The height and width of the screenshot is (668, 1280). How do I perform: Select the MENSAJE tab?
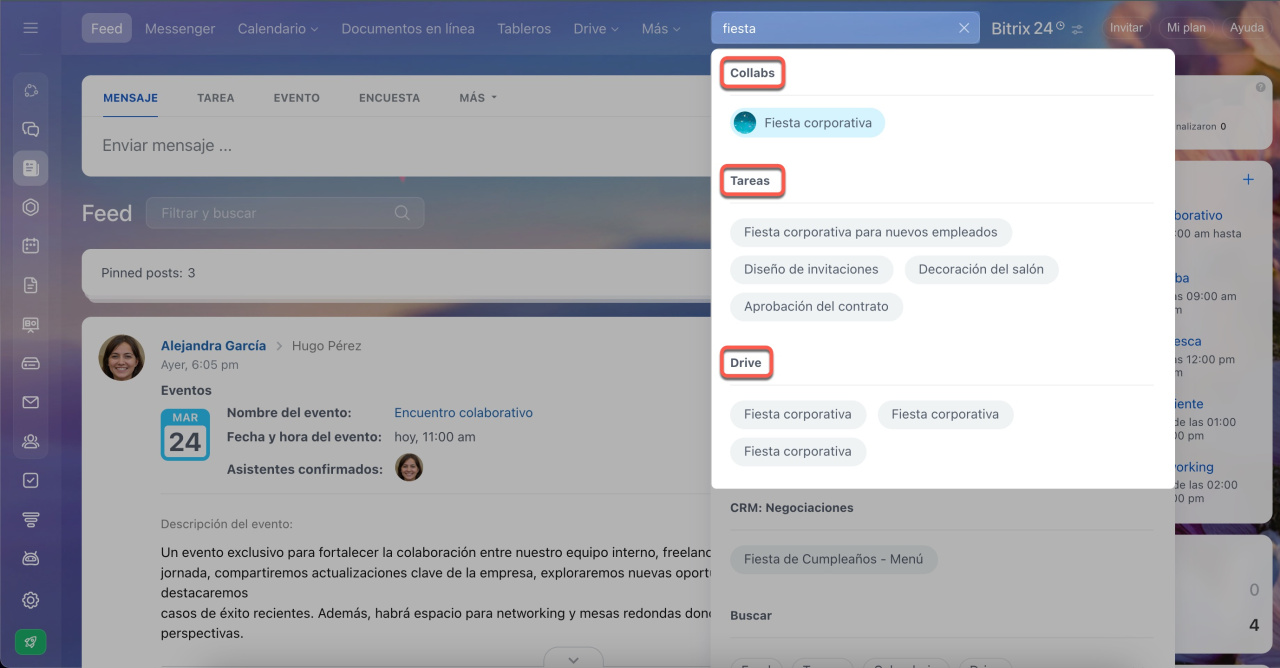click(131, 98)
